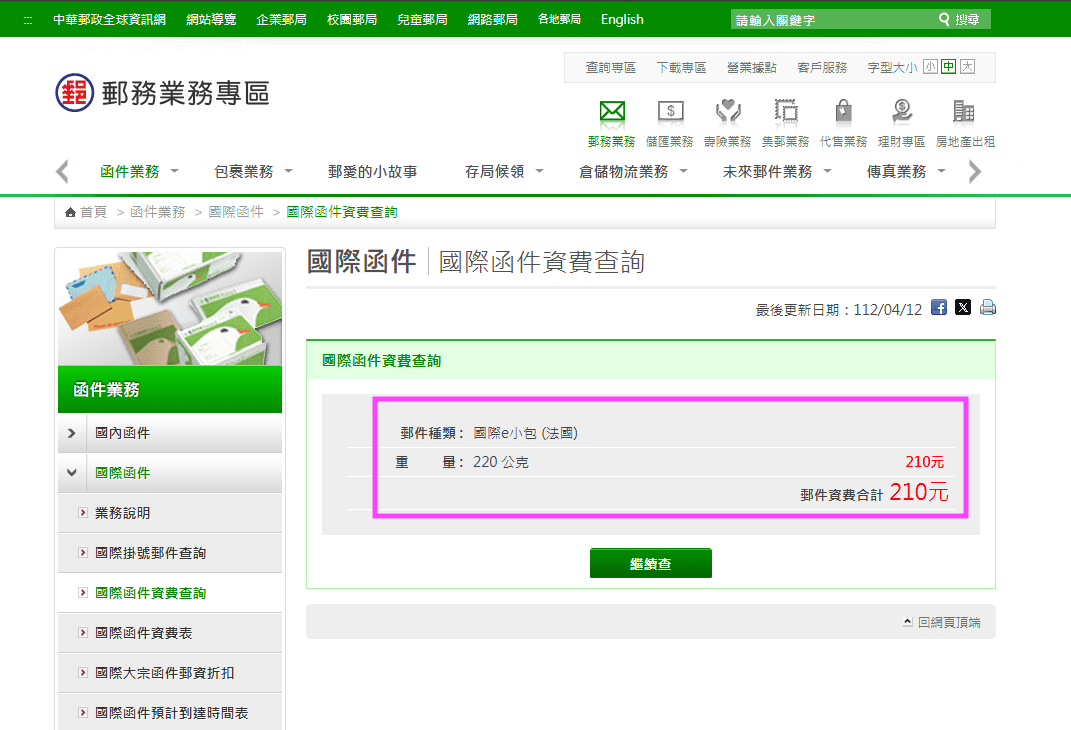Open the accessibility ::: anchor
The image size is (1071, 730).
[27, 20]
